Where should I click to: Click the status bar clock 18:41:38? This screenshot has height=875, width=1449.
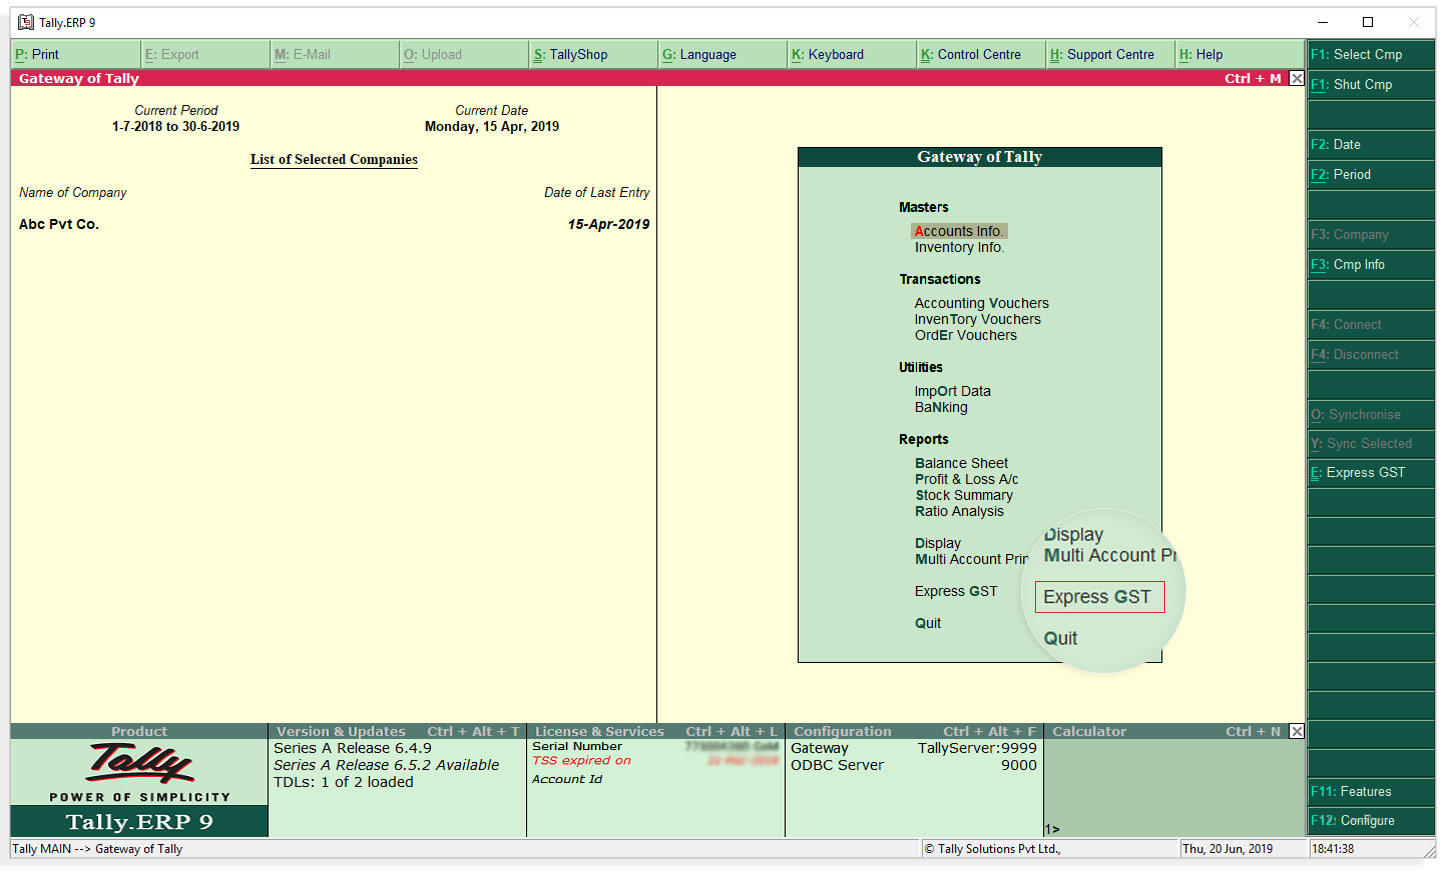coord(1332,849)
